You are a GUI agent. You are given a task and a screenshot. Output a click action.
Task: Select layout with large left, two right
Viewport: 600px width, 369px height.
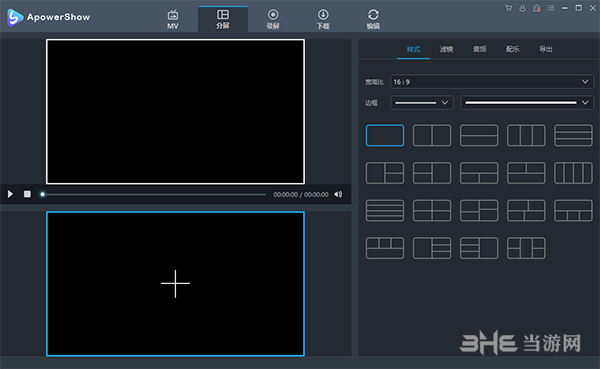(x=385, y=173)
